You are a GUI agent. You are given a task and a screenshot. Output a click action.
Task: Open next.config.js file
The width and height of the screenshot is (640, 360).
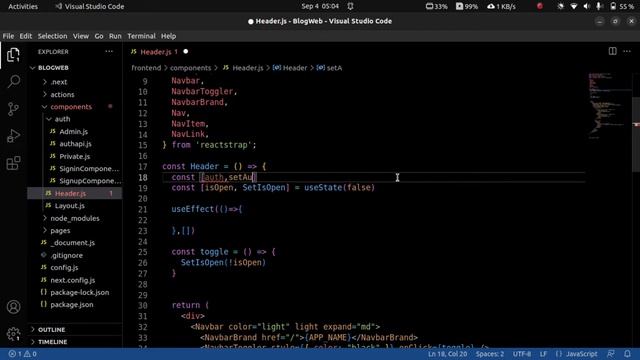tap(72, 280)
